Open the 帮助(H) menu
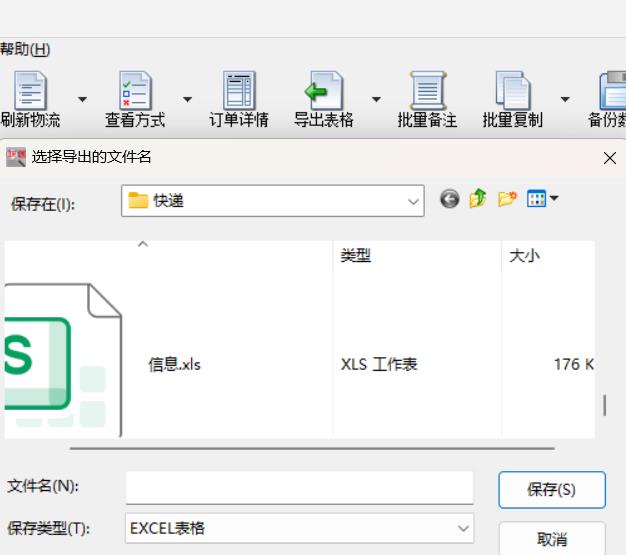 point(25,50)
